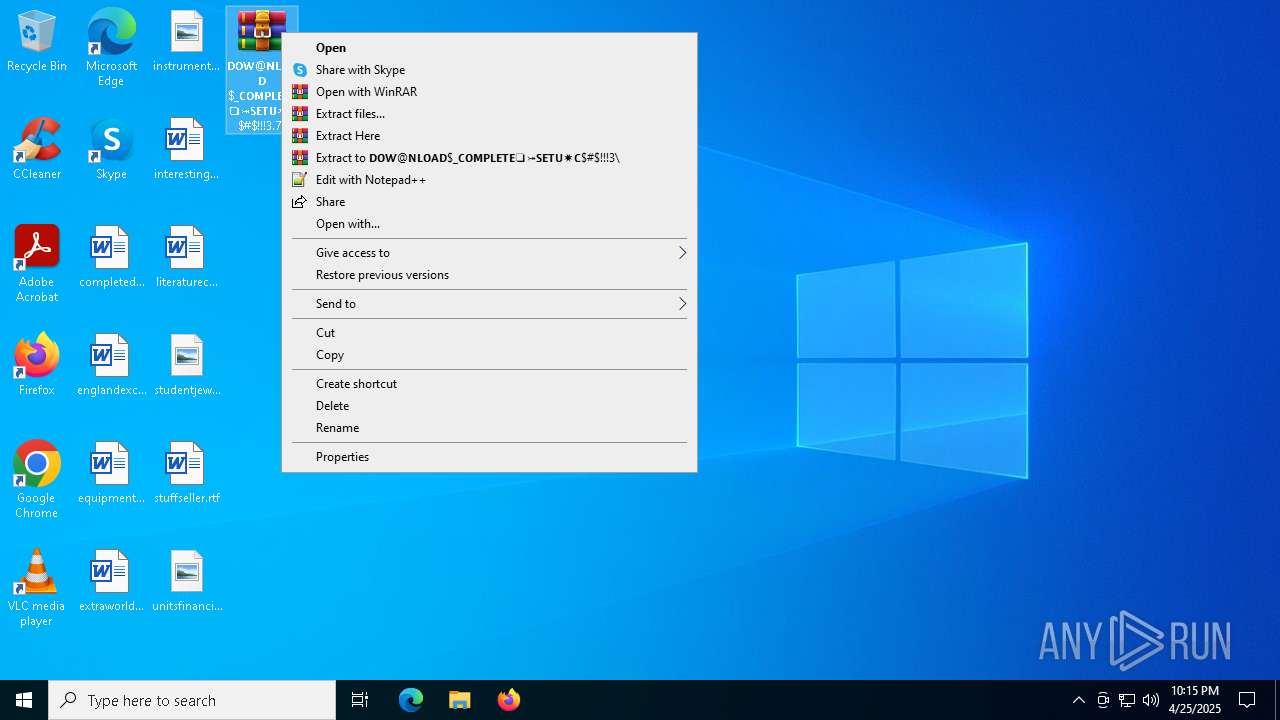Open Task View from the taskbar
This screenshot has height=720, width=1280.
pyautogui.click(x=360, y=700)
